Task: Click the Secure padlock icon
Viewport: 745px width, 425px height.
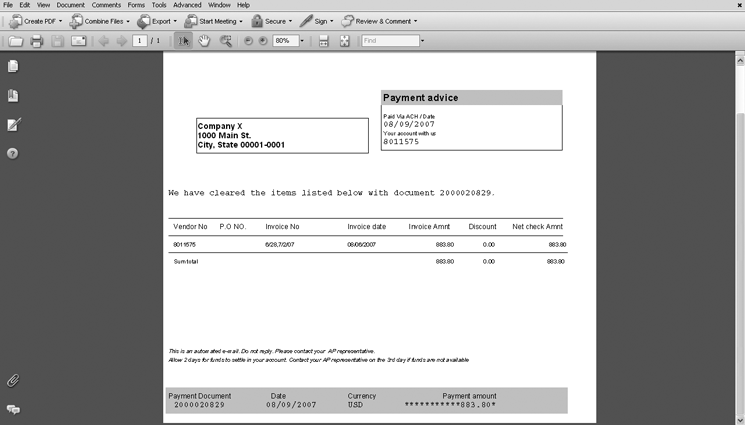Action: click(x=257, y=21)
